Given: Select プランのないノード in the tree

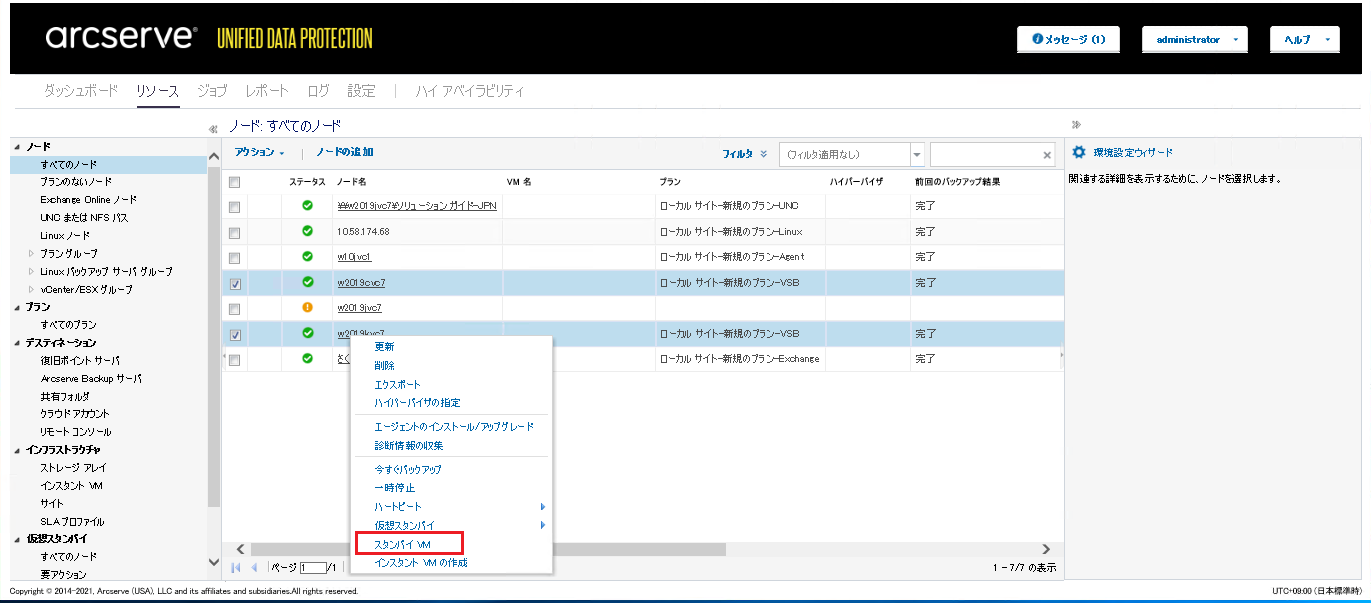Looking at the screenshot, I should 76,182.
